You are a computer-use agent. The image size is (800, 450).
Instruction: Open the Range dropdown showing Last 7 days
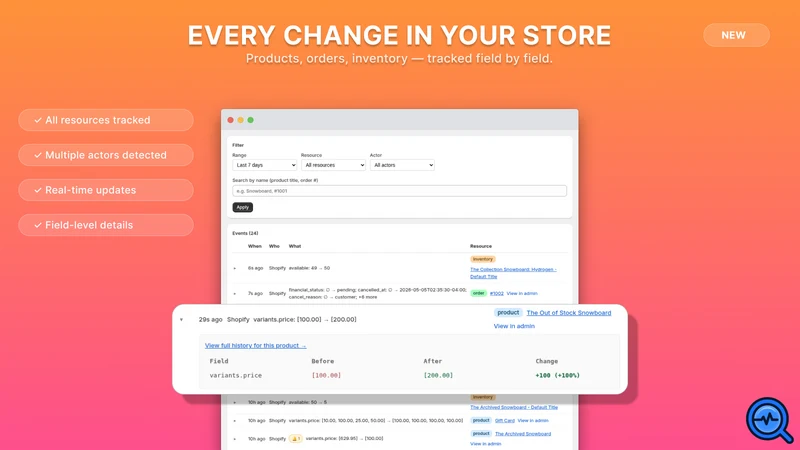tap(264, 165)
